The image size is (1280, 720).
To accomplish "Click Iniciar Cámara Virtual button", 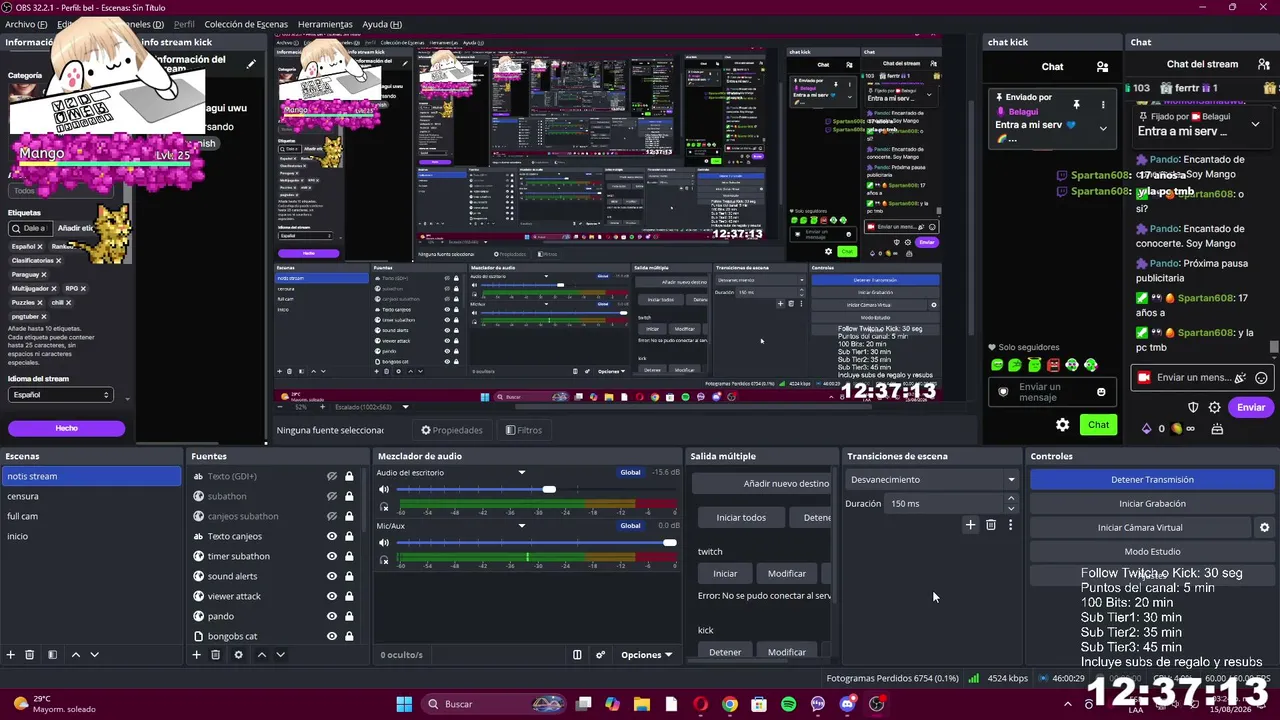I will (1140, 528).
